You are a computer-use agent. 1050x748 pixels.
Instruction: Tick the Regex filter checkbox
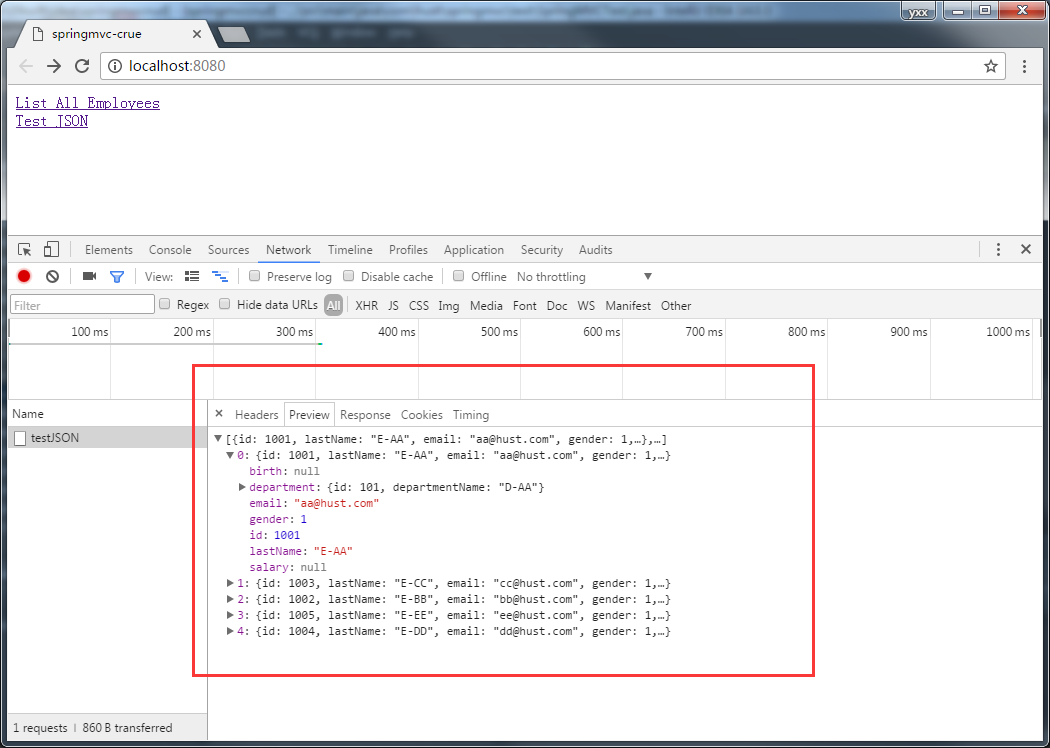pos(165,304)
